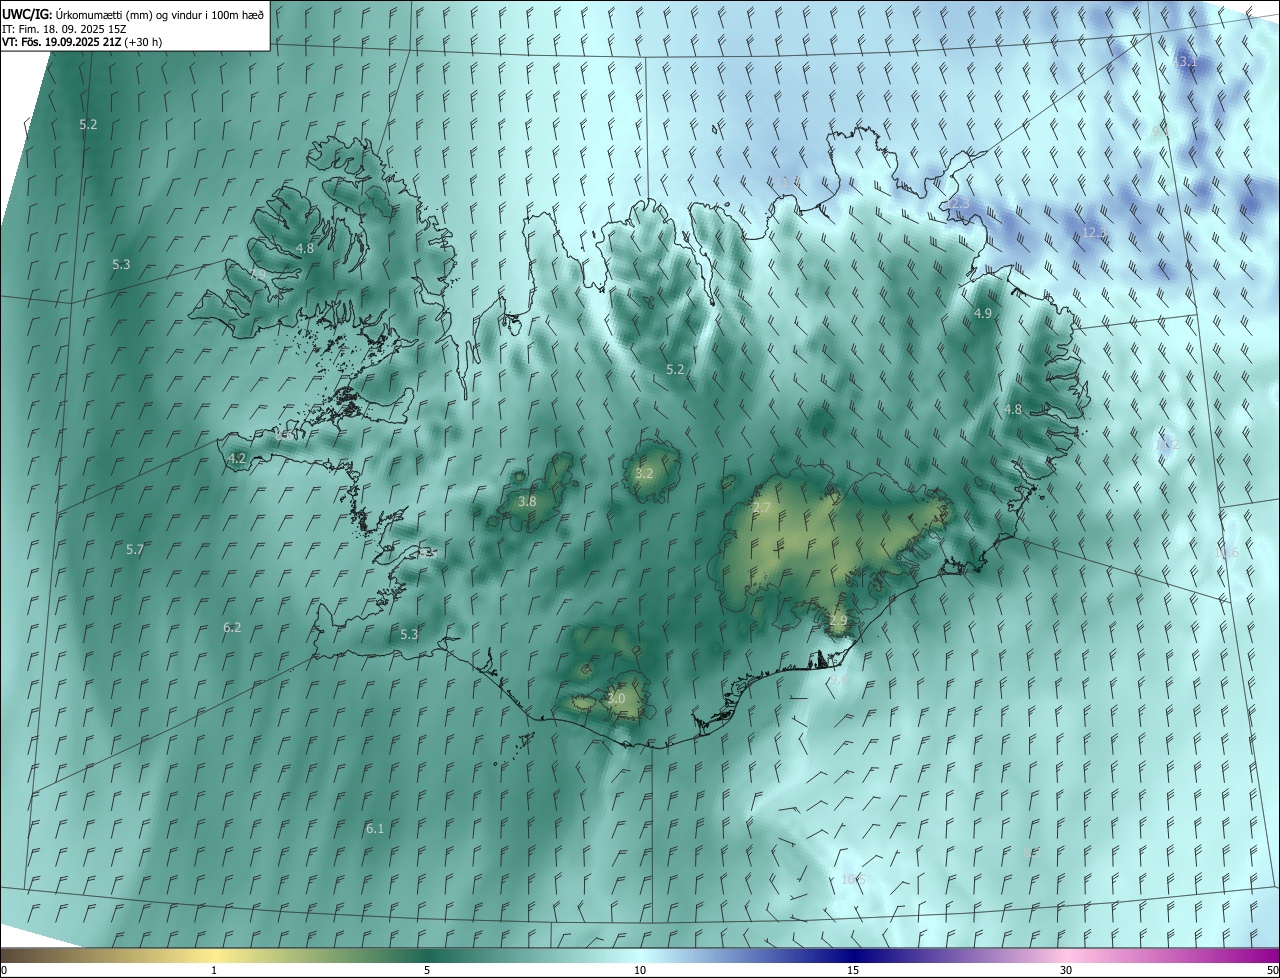Viewport: 1280px width, 978px height.
Task: Click the '3.2' value label on the map
Action: [644, 473]
